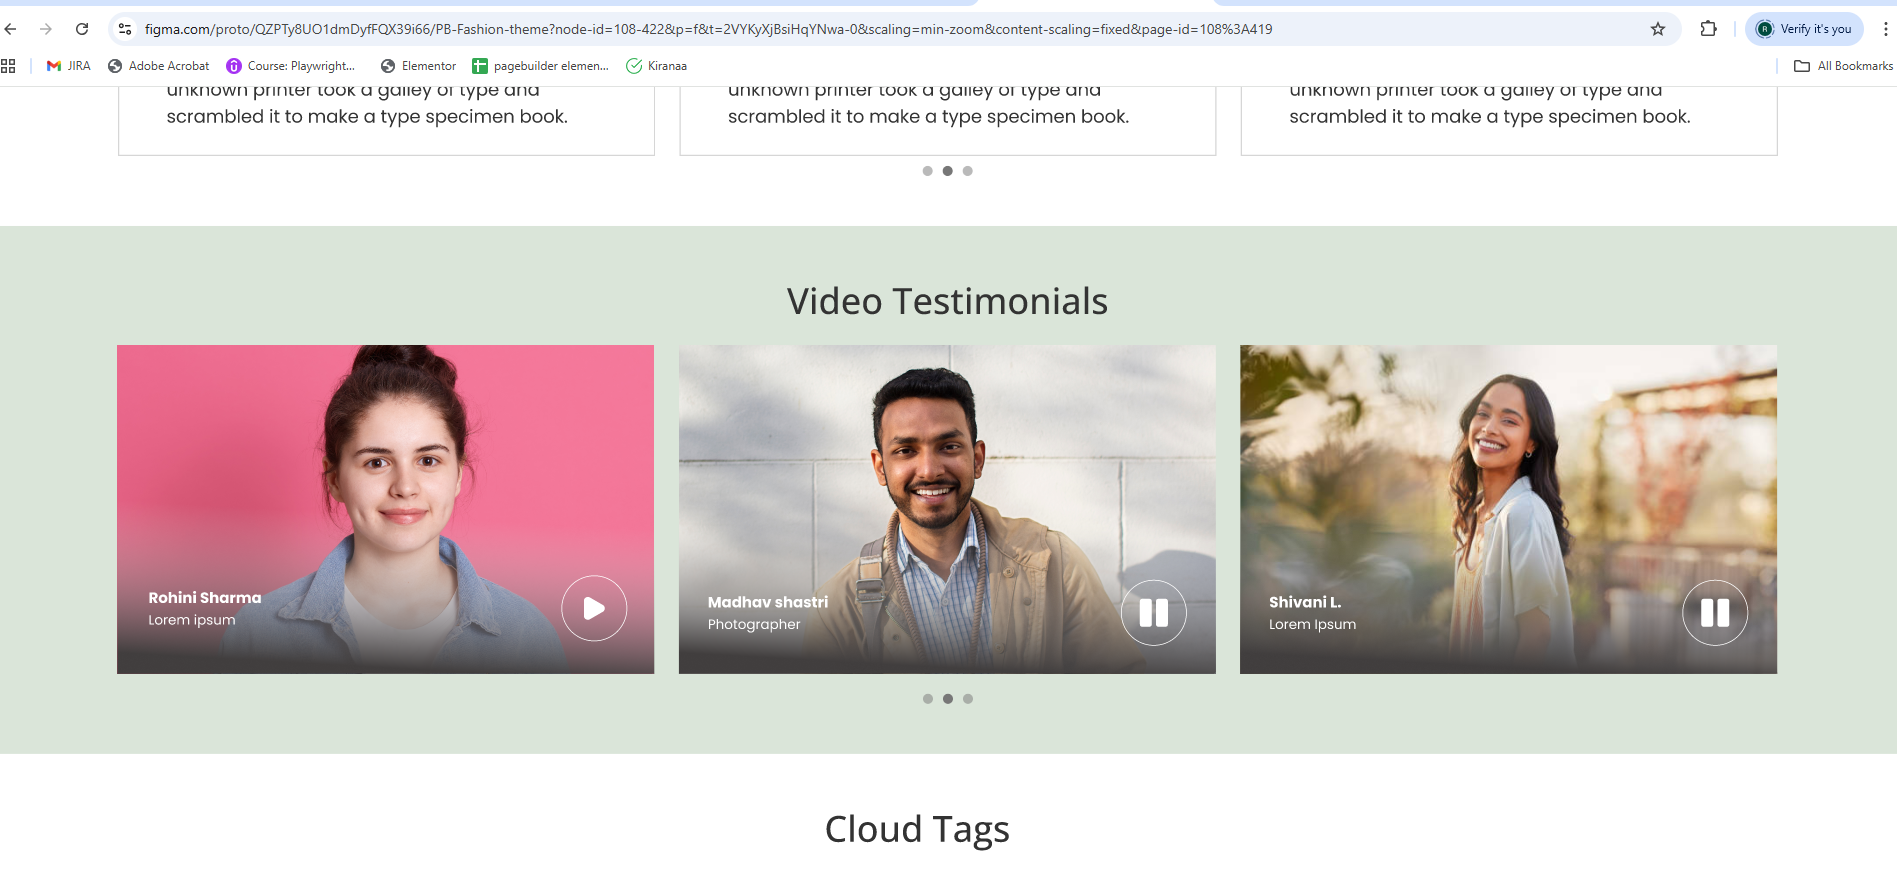Click the Rohini Sharma name label
Viewport: 1897px width, 874px height.
click(205, 598)
